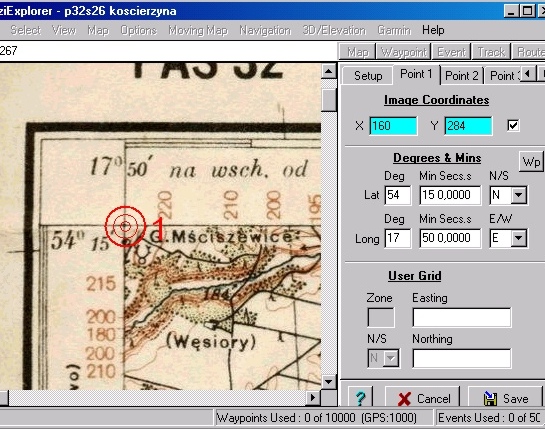
Task: Click the Events Used status text
Action: (490, 418)
